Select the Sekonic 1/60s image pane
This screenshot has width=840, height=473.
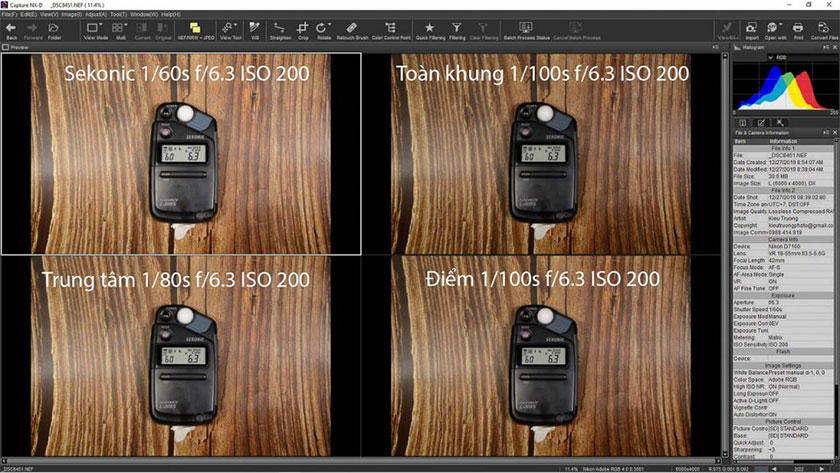click(x=181, y=154)
